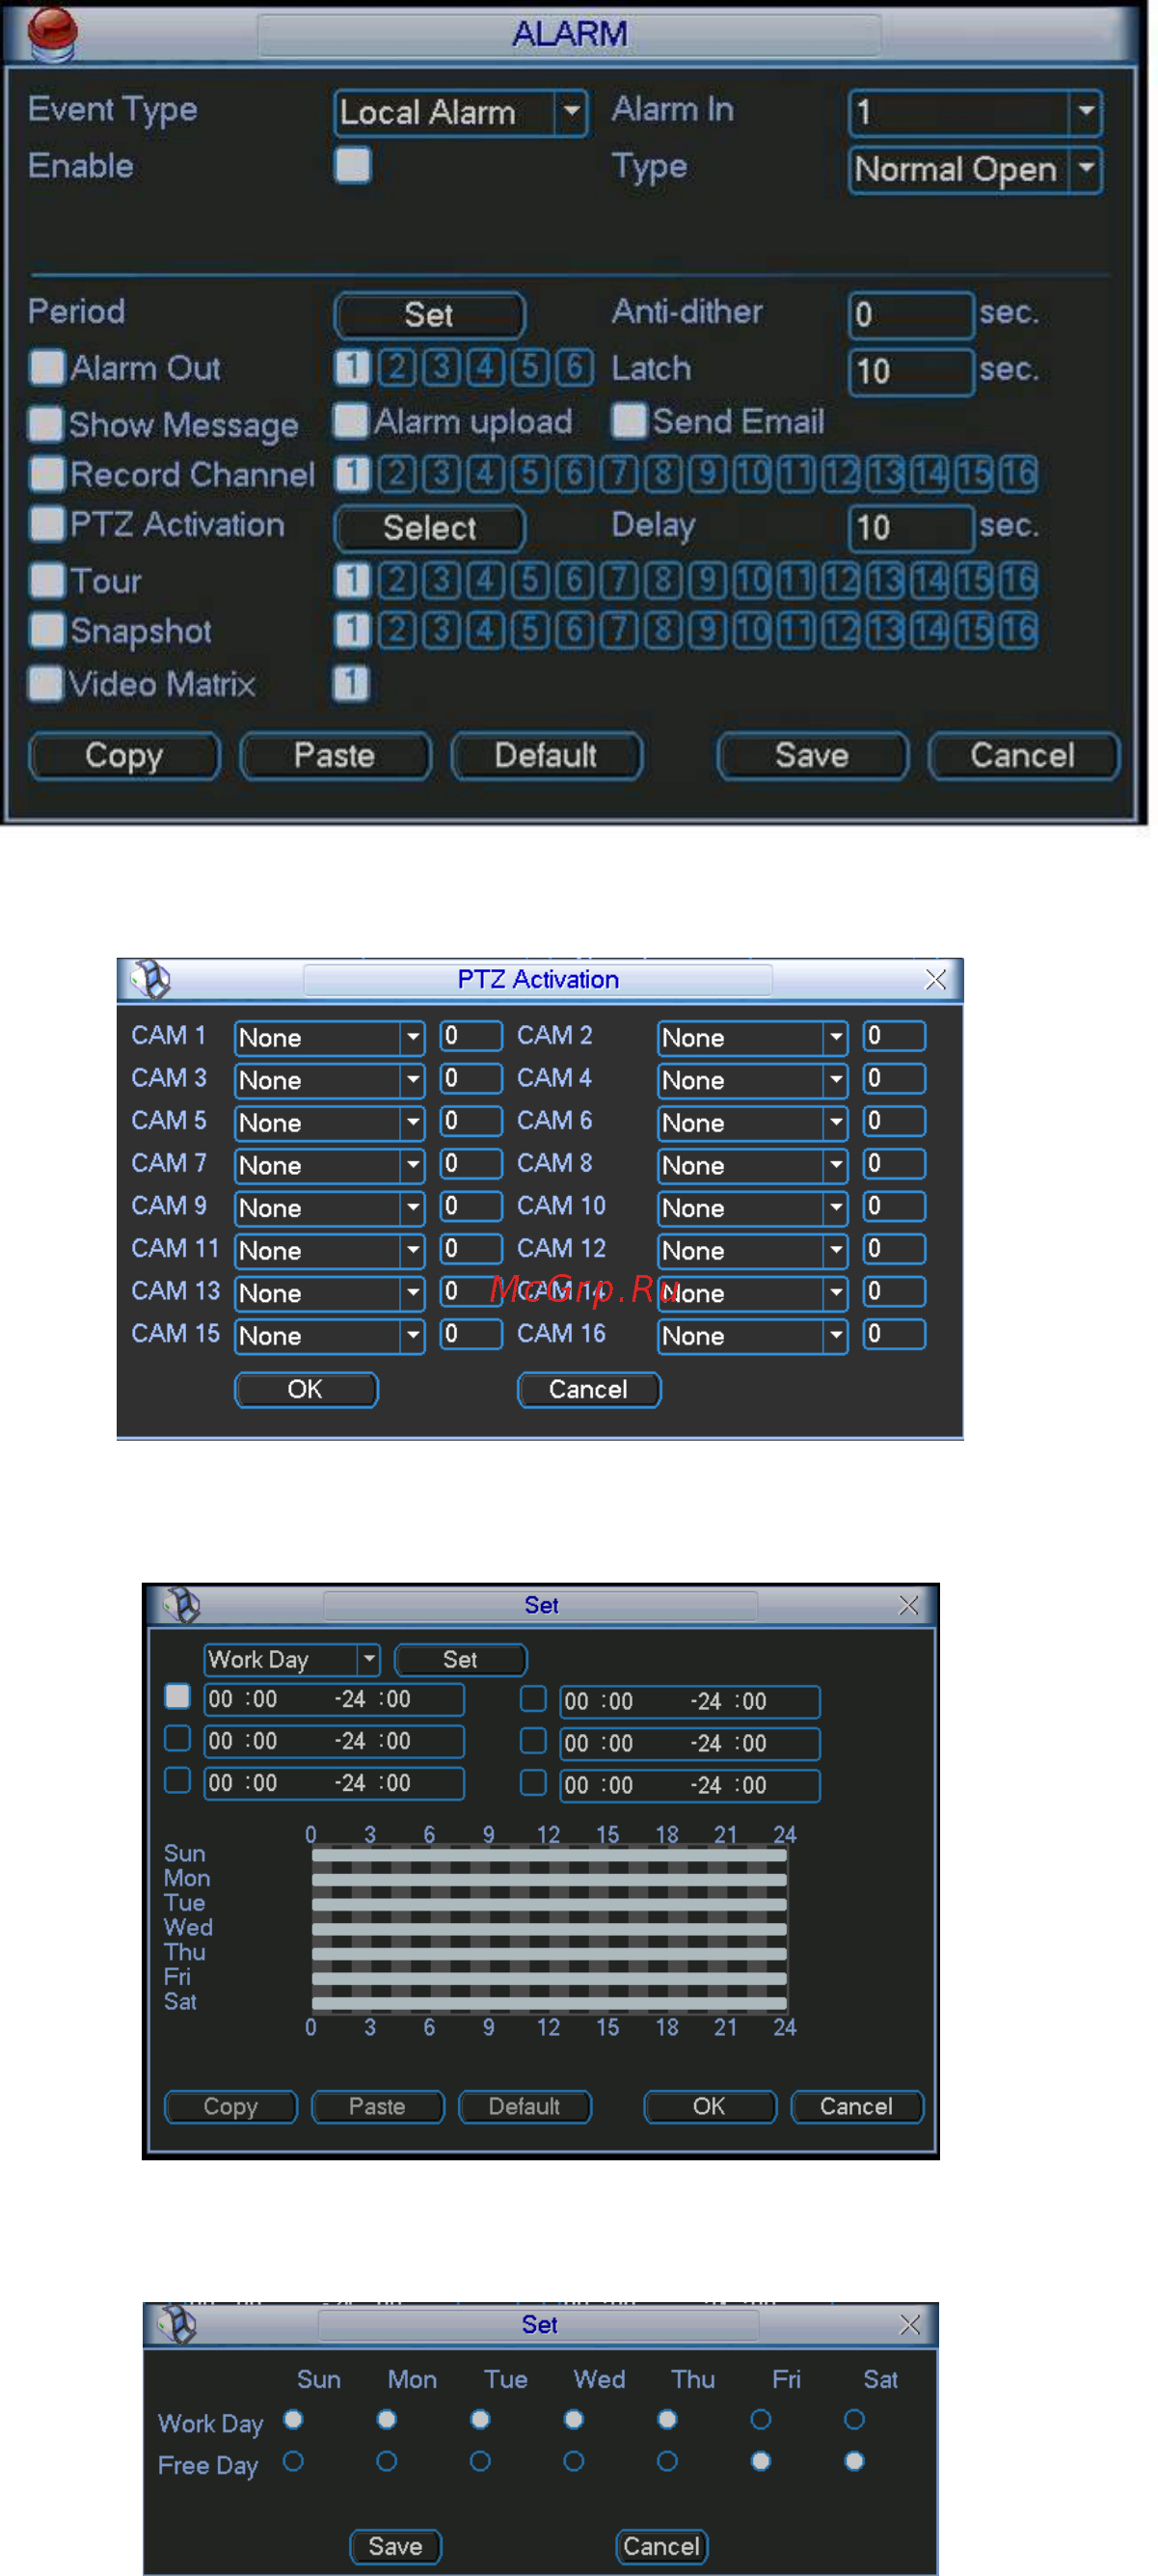Click the Latch seconds input field

coord(910,371)
